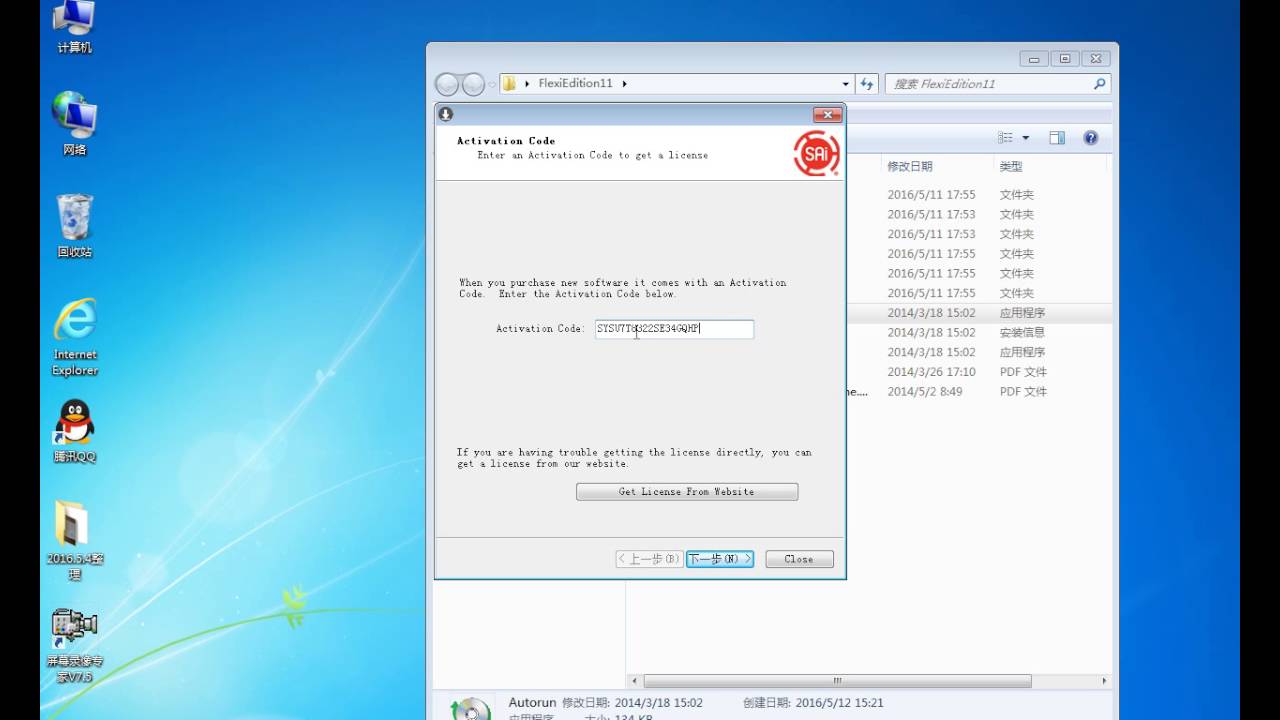The image size is (1280, 720).
Task: Click the magnifier icon in the Explorer search box
Action: point(1099,84)
